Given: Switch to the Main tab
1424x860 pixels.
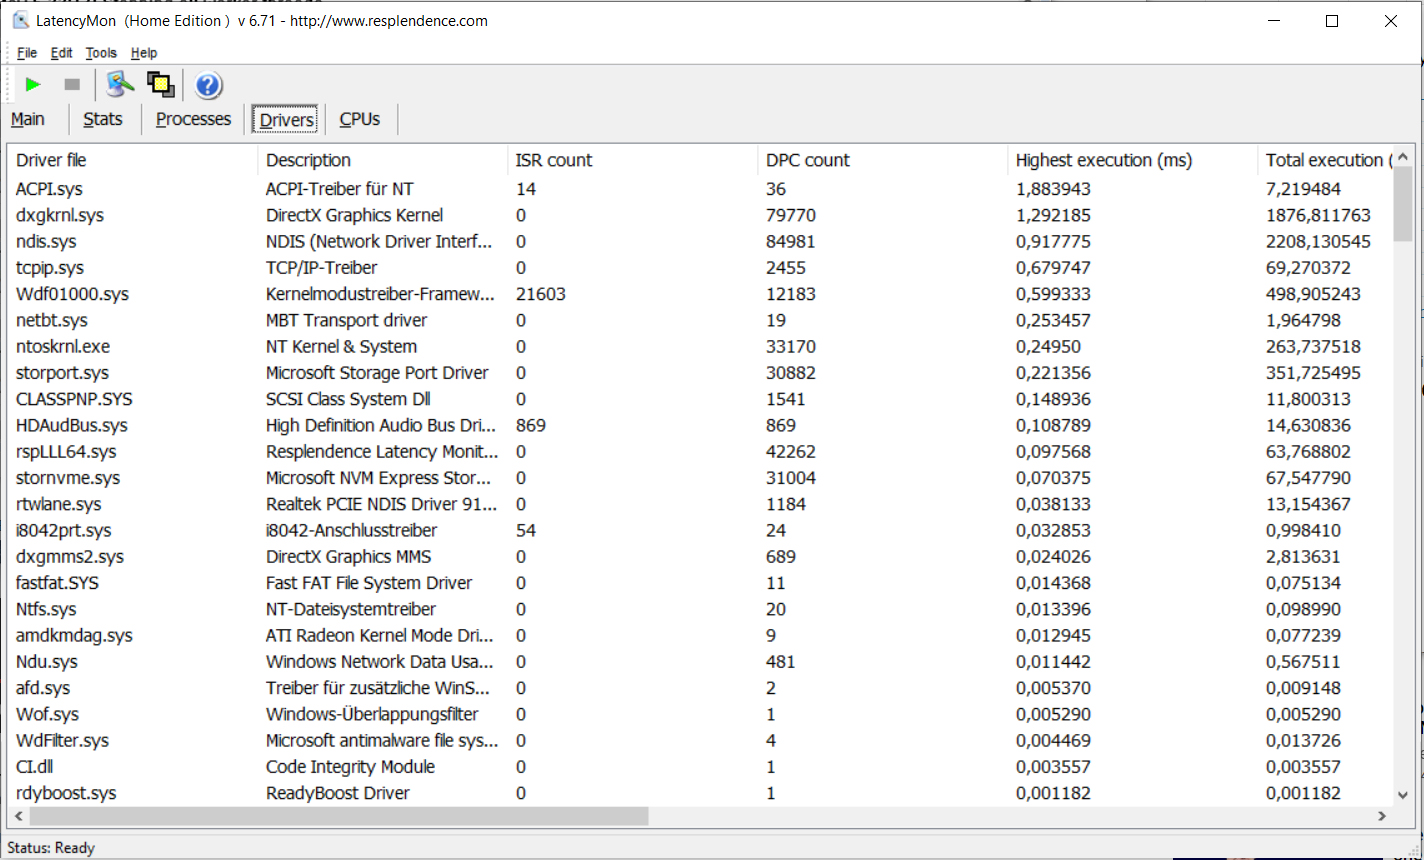Looking at the screenshot, I should (28, 119).
